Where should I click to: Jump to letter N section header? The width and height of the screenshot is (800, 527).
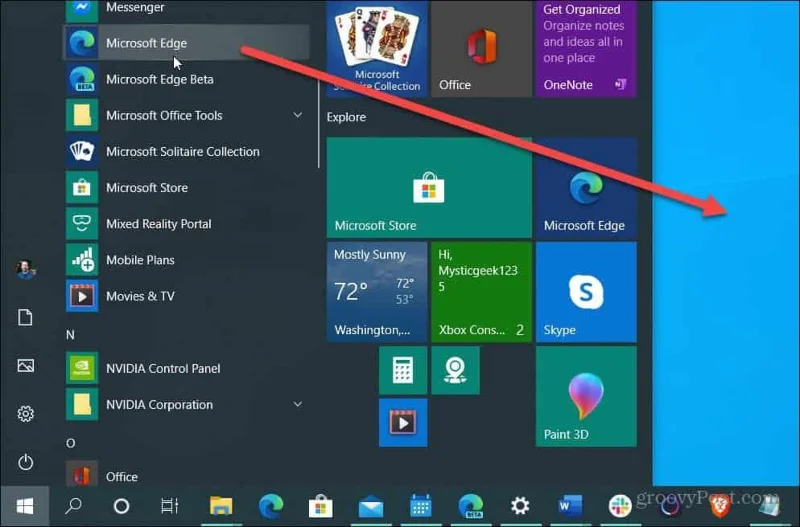click(x=70, y=335)
